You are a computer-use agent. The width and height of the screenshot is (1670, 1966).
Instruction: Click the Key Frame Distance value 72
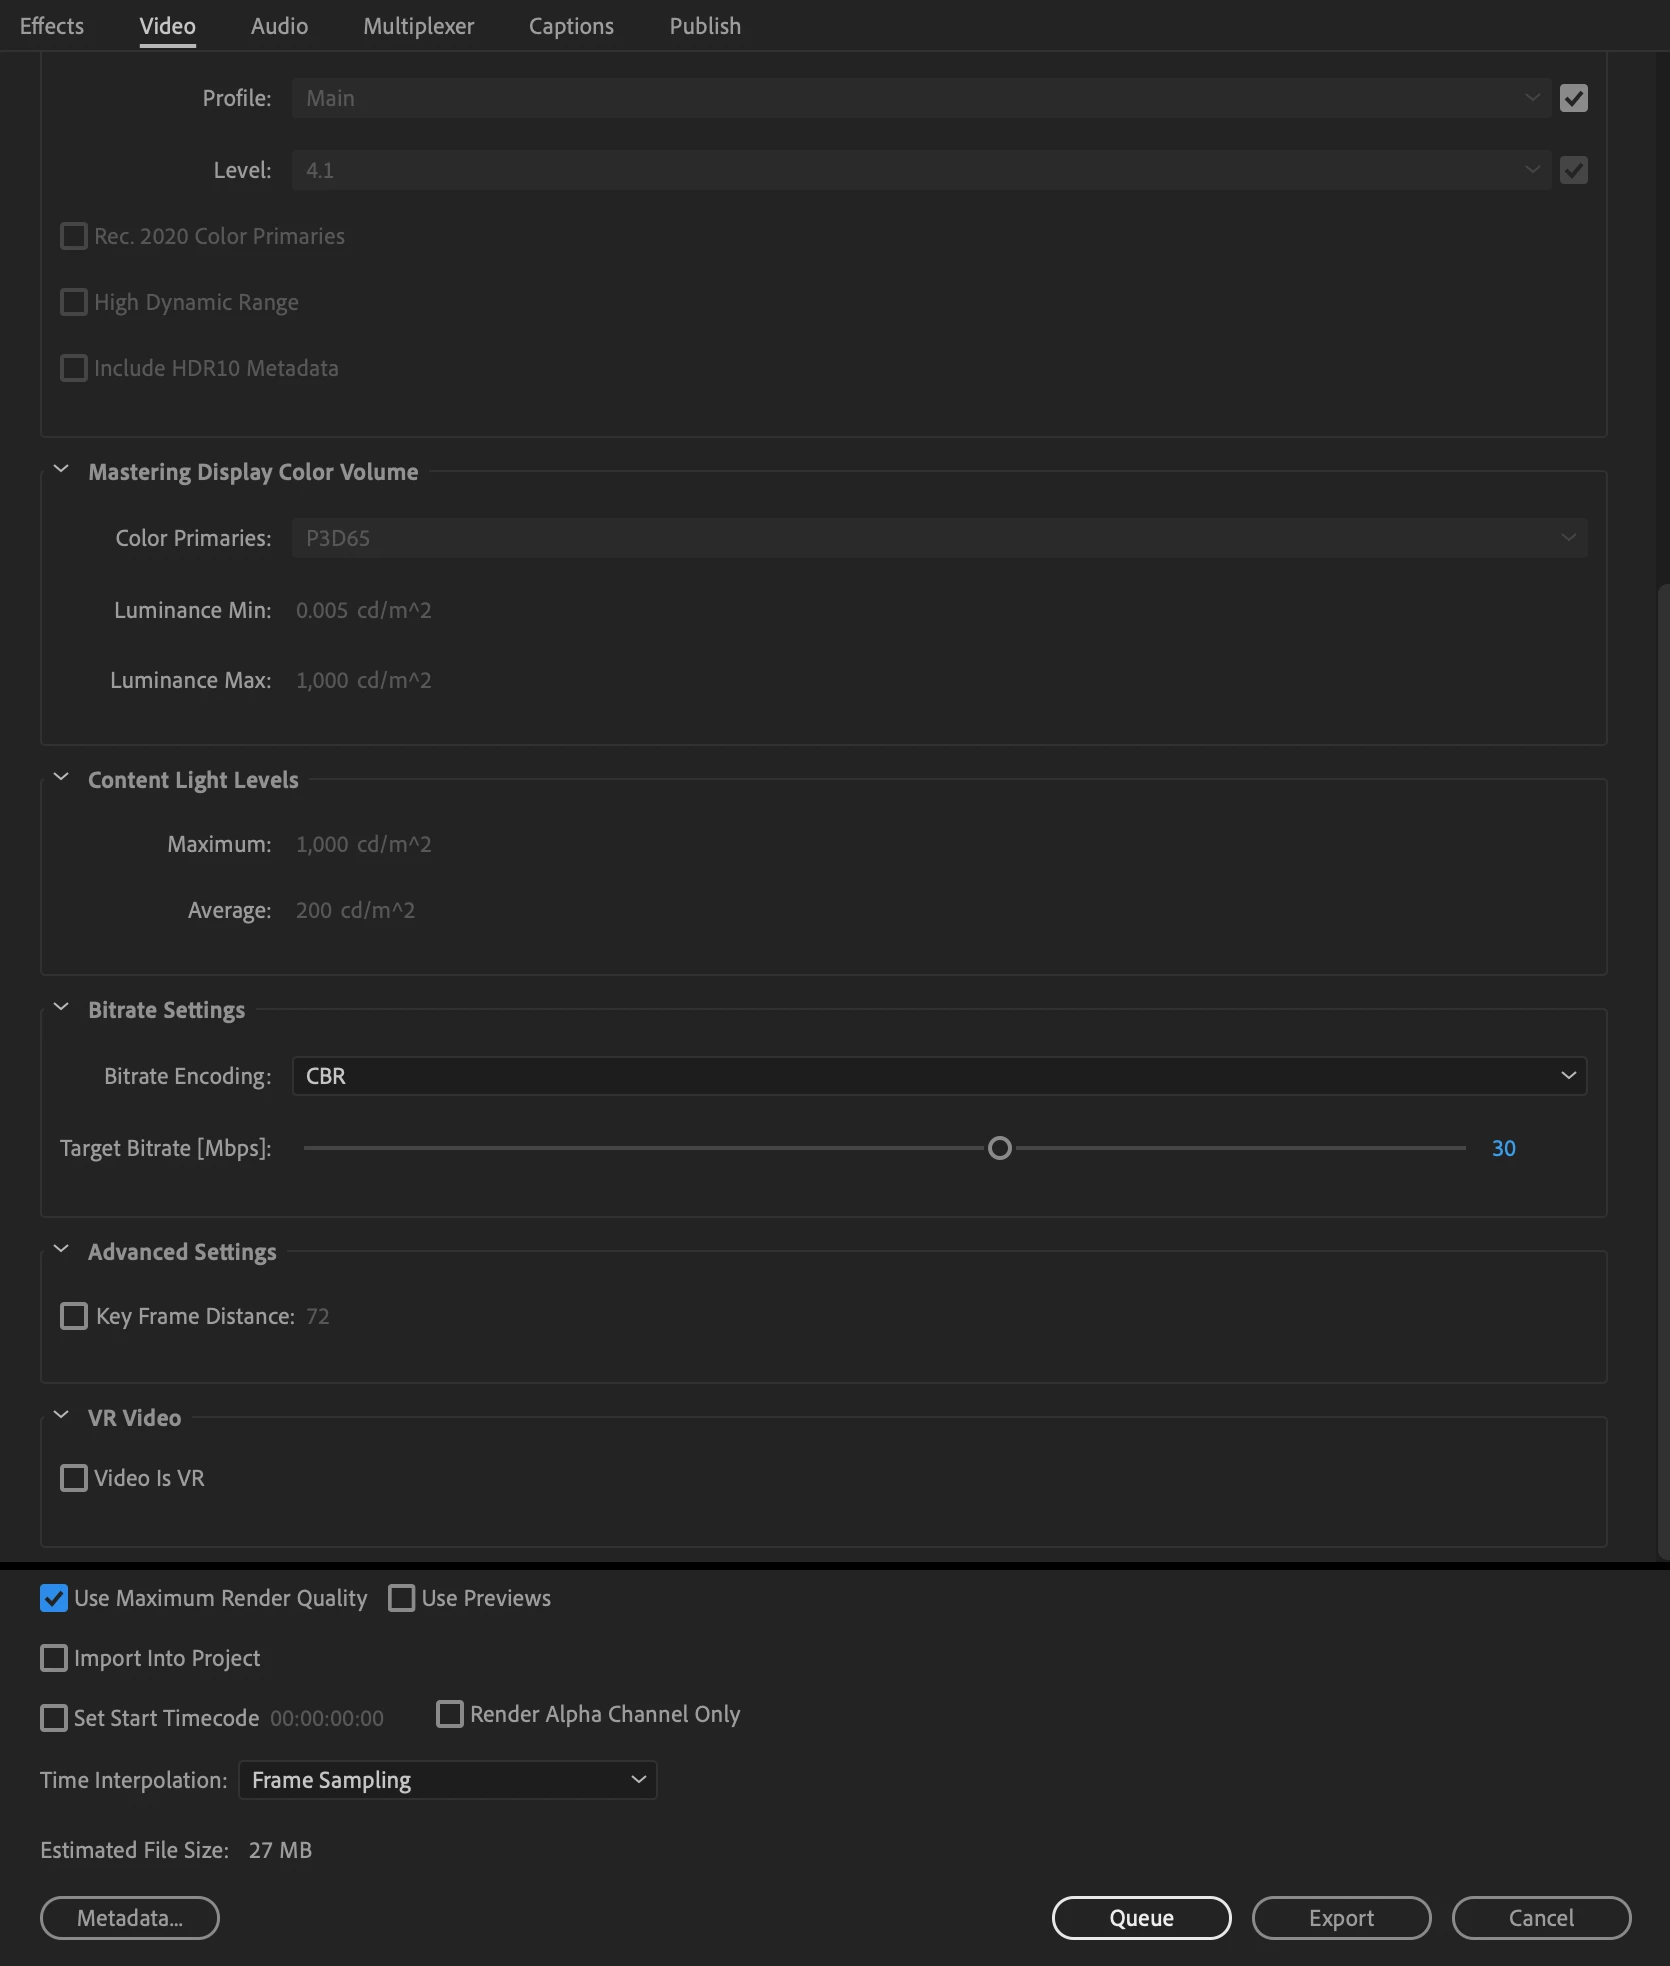pyautogui.click(x=318, y=1316)
